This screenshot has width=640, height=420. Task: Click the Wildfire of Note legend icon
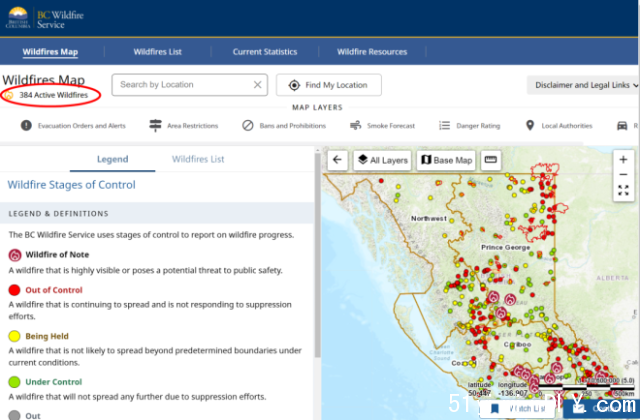[15, 255]
